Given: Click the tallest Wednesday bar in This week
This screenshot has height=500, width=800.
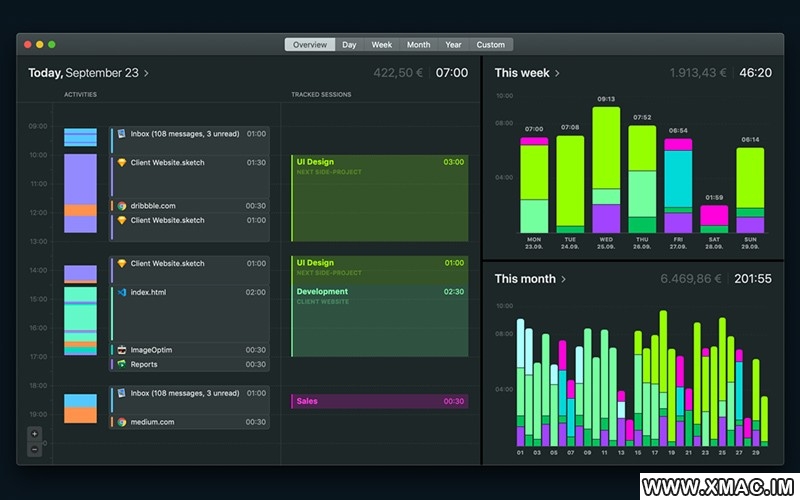Looking at the screenshot, I should [x=606, y=168].
